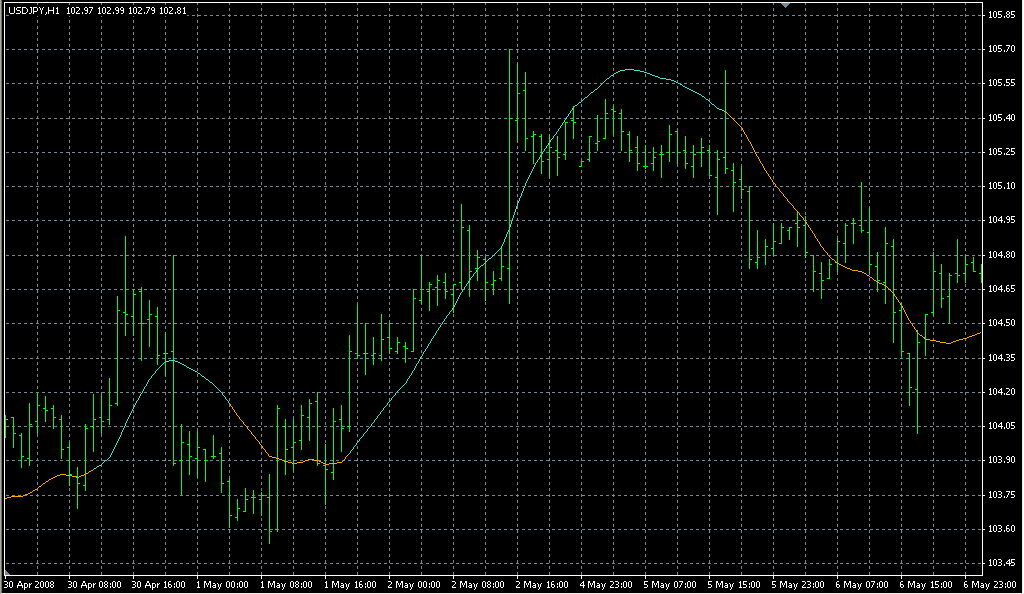Click the 103.45 price scale label
Screen dimensions: 1024x594
tap(1001, 563)
